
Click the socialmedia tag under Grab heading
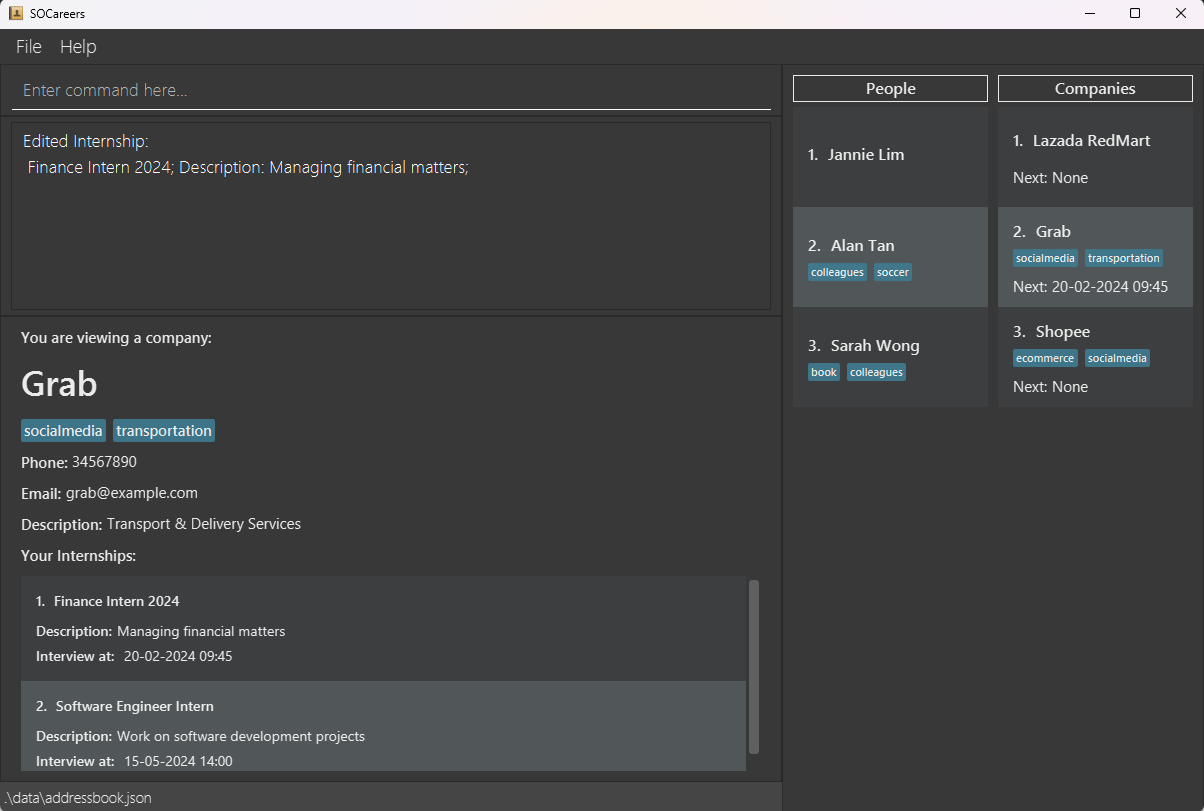(x=64, y=431)
